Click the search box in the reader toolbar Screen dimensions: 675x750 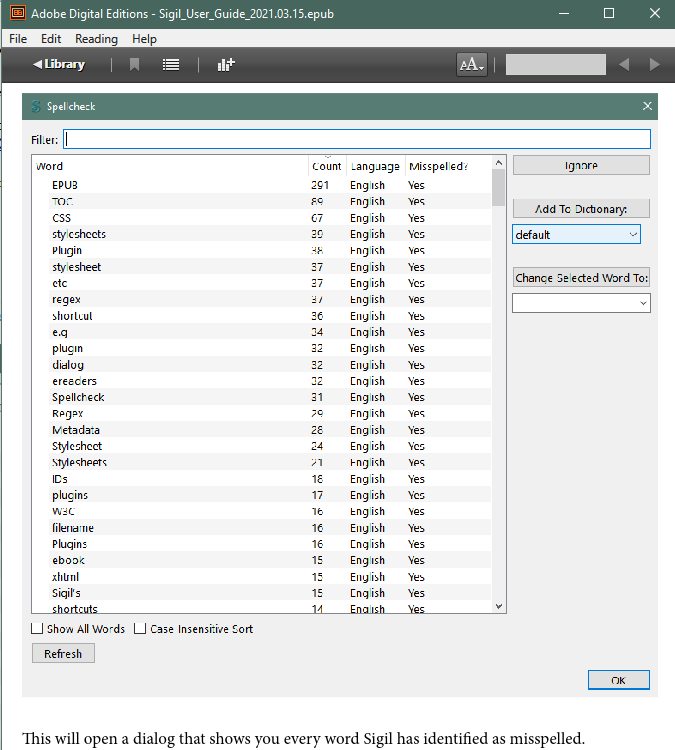tap(555, 64)
